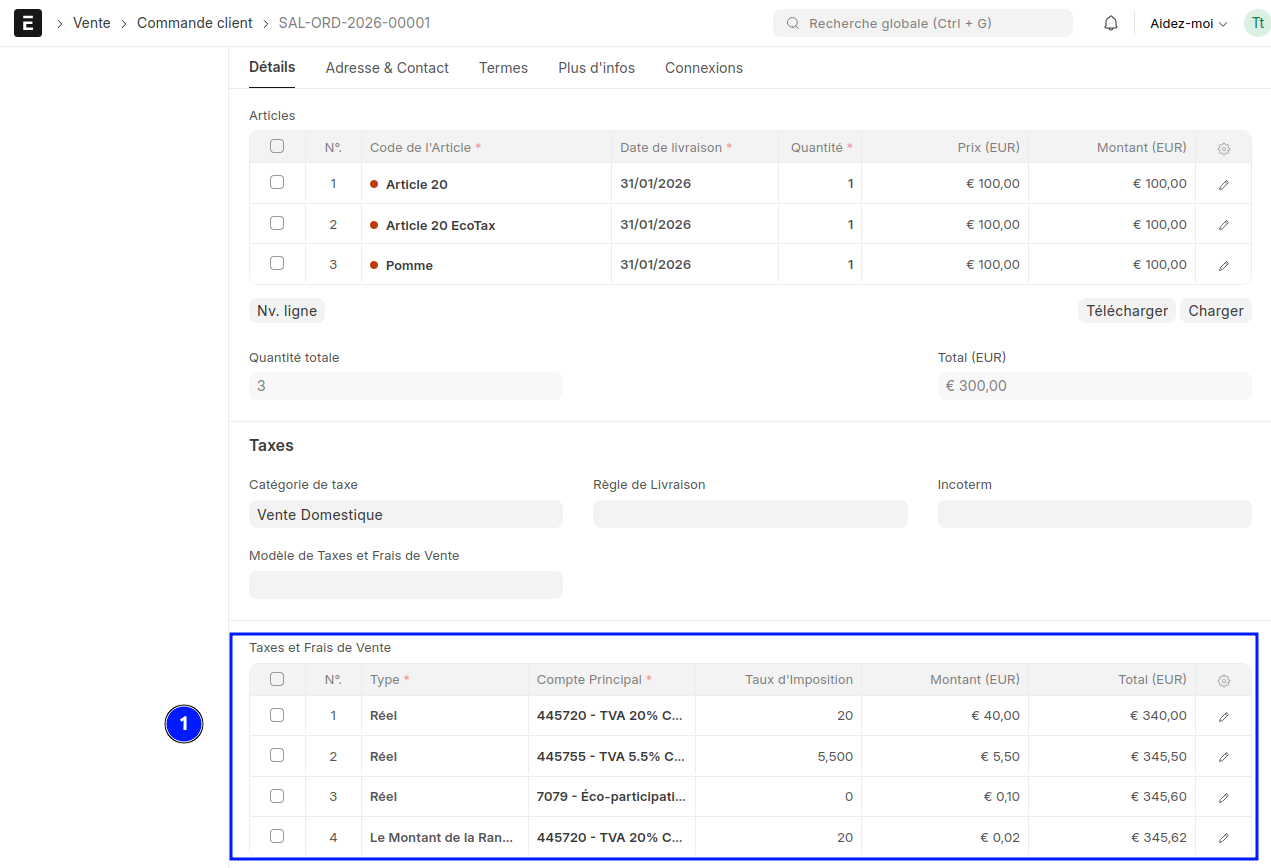The height and width of the screenshot is (868, 1271).
Task: Open the Catégorie de taxe field
Action: pos(406,514)
